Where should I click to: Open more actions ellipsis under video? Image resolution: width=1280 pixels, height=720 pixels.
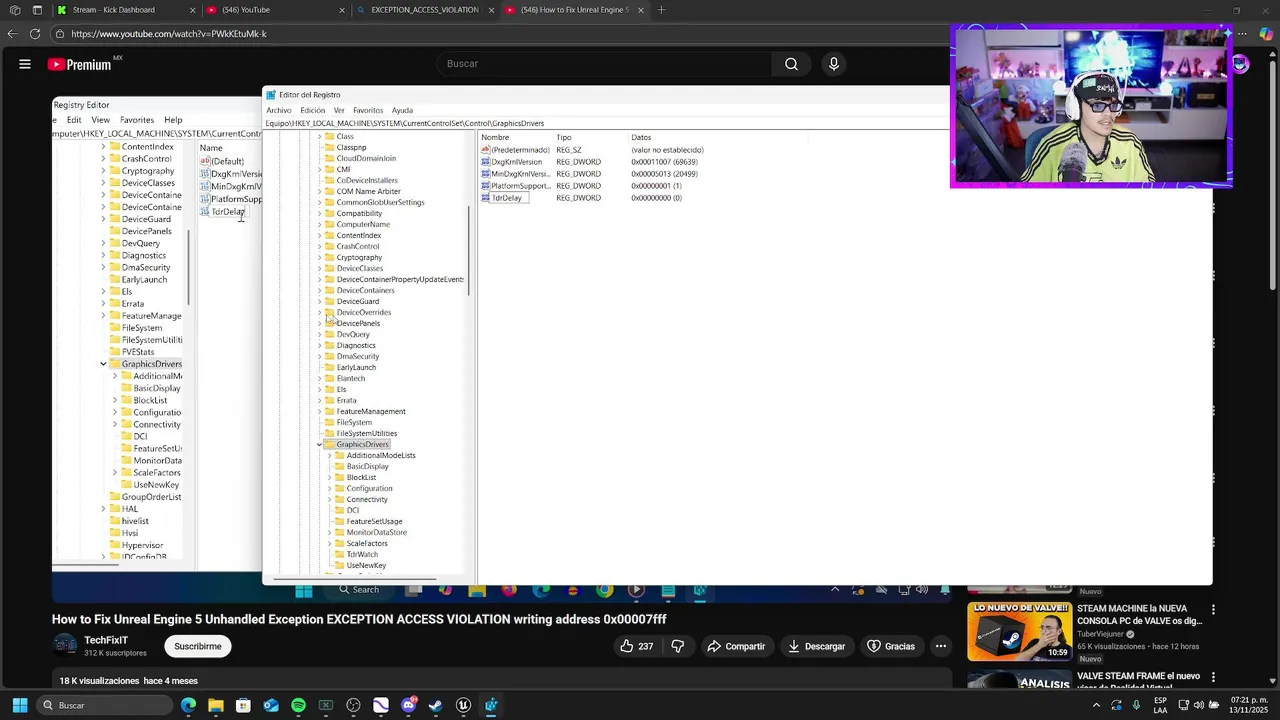pyautogui.click(x=941, y=646)
